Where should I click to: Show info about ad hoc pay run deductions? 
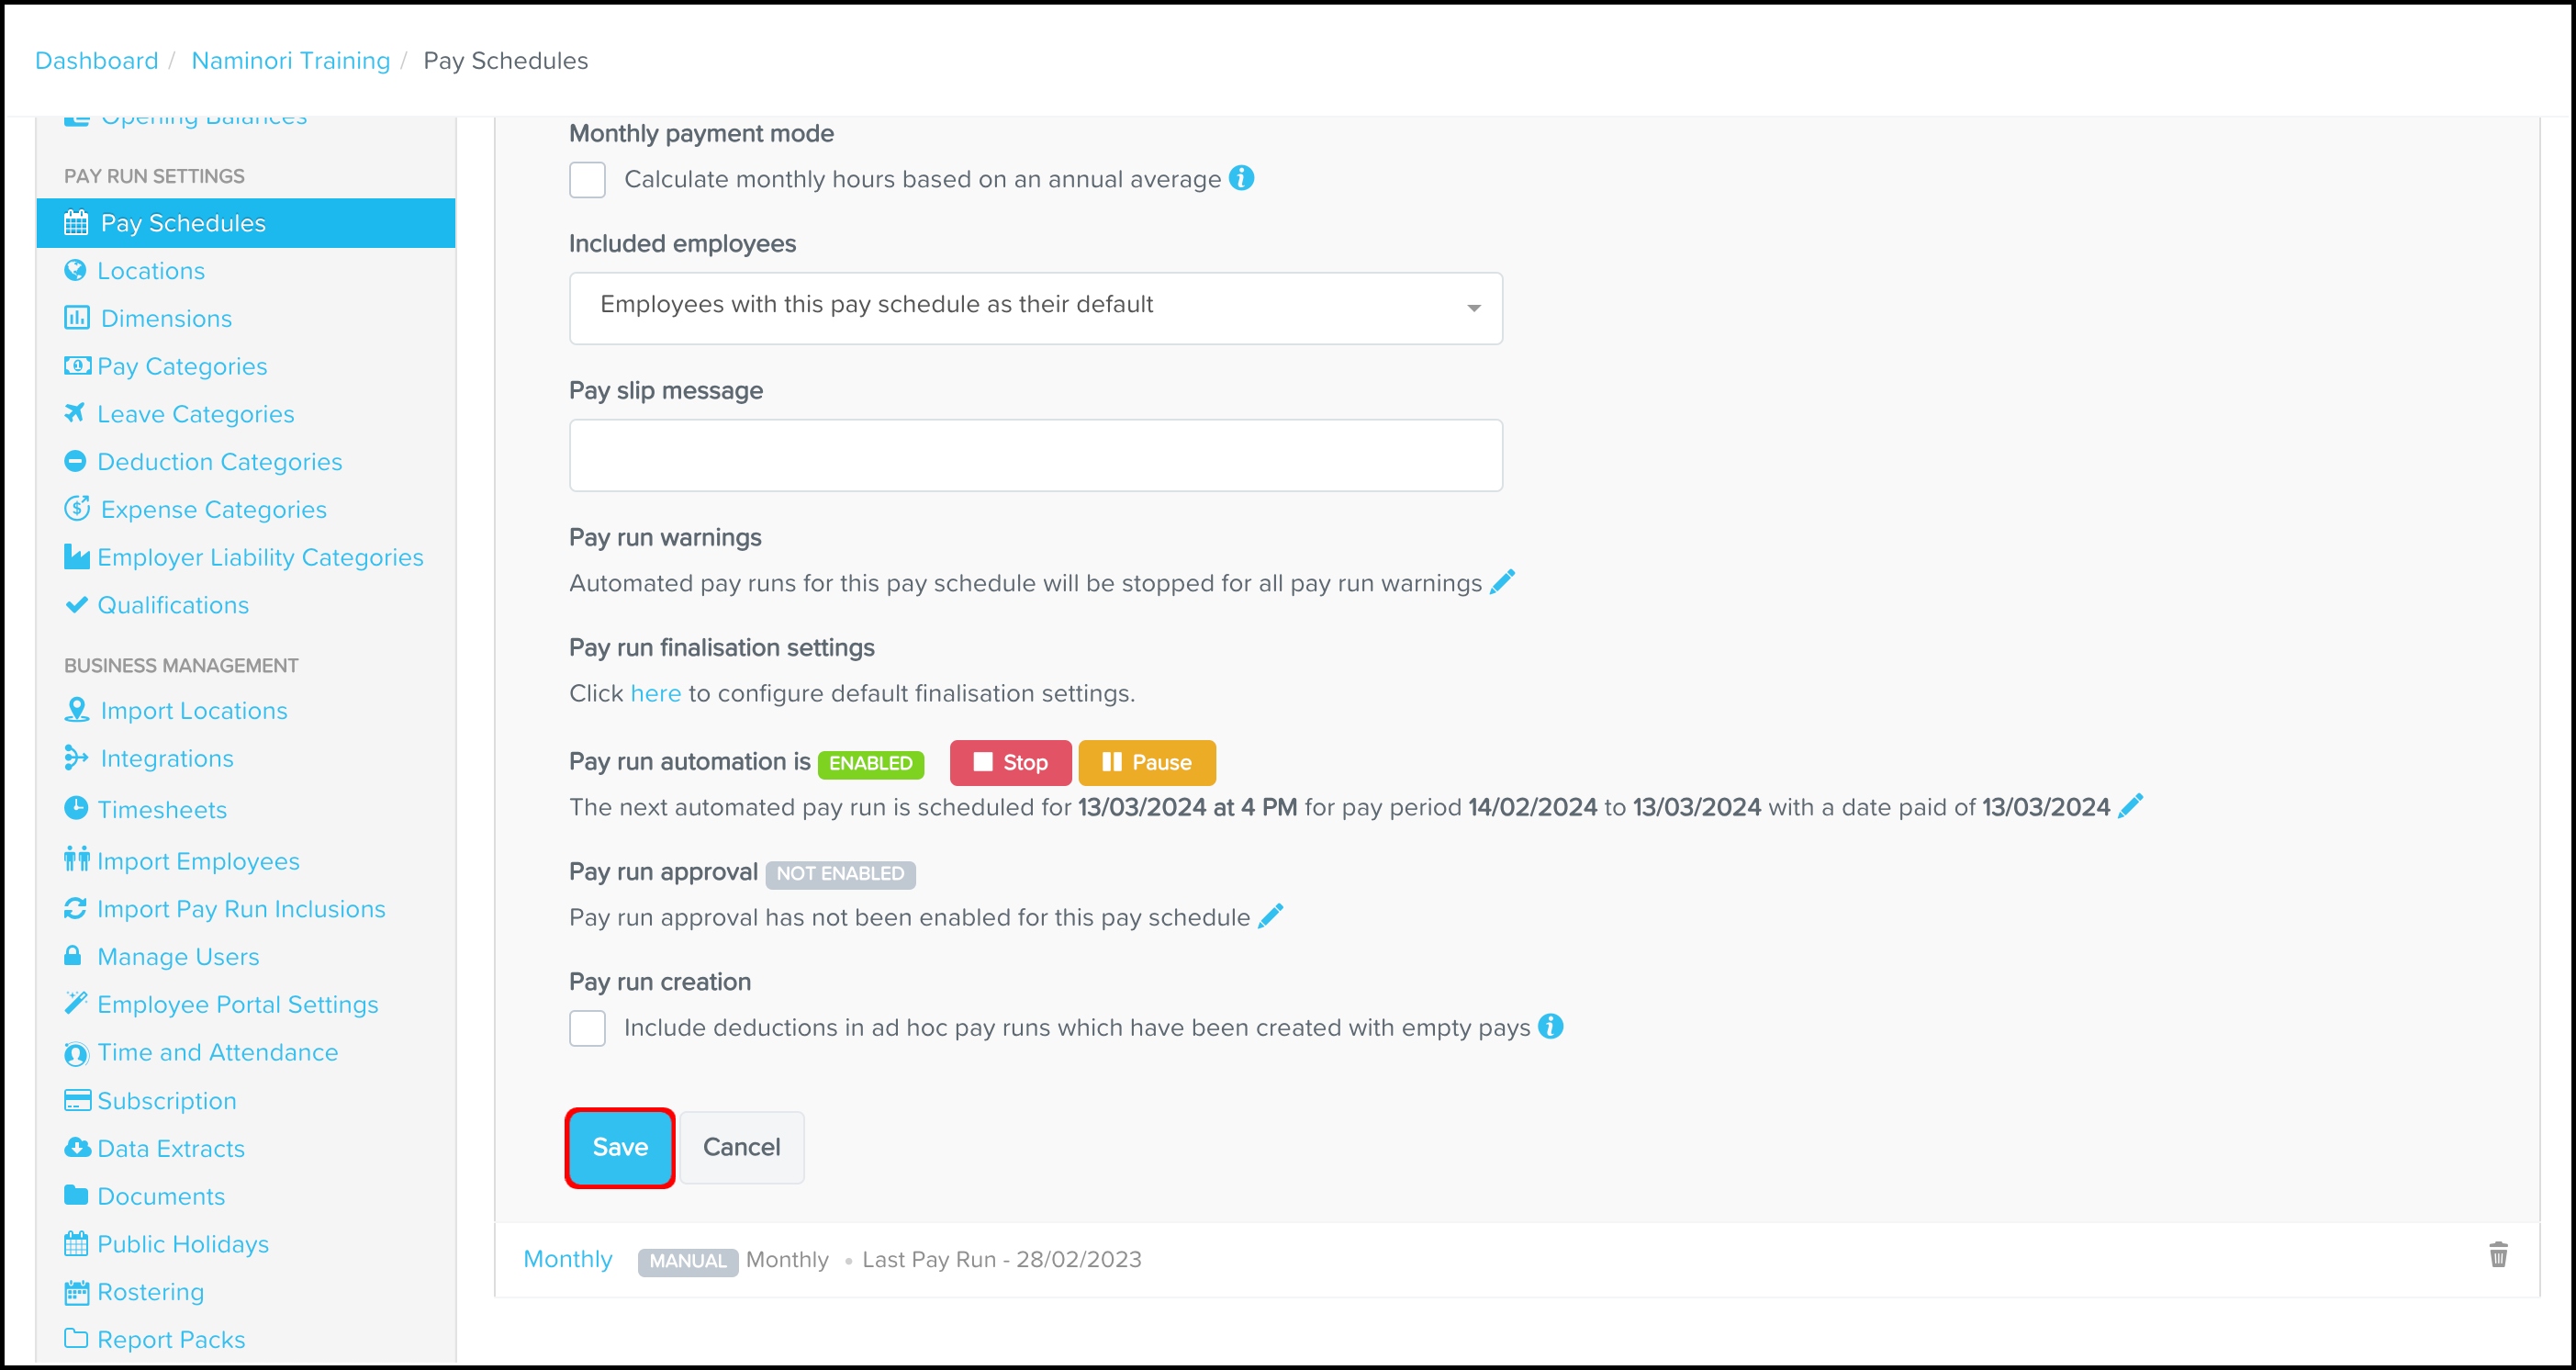pyautogui.click(x=1550, y=1026)
